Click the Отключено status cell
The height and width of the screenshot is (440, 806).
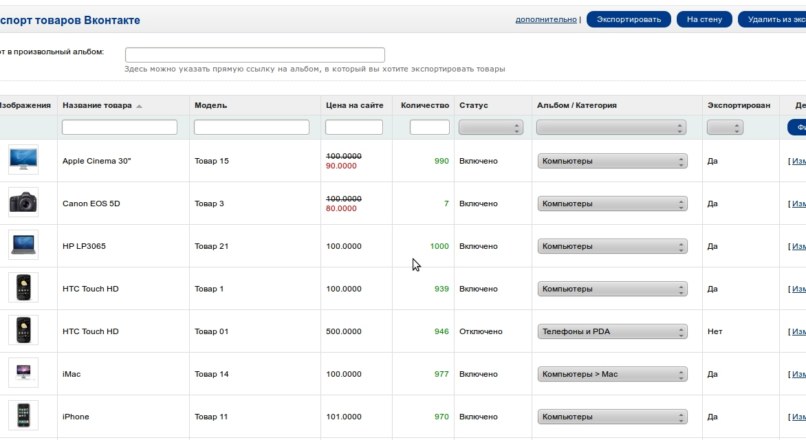(x=481, y=332)
